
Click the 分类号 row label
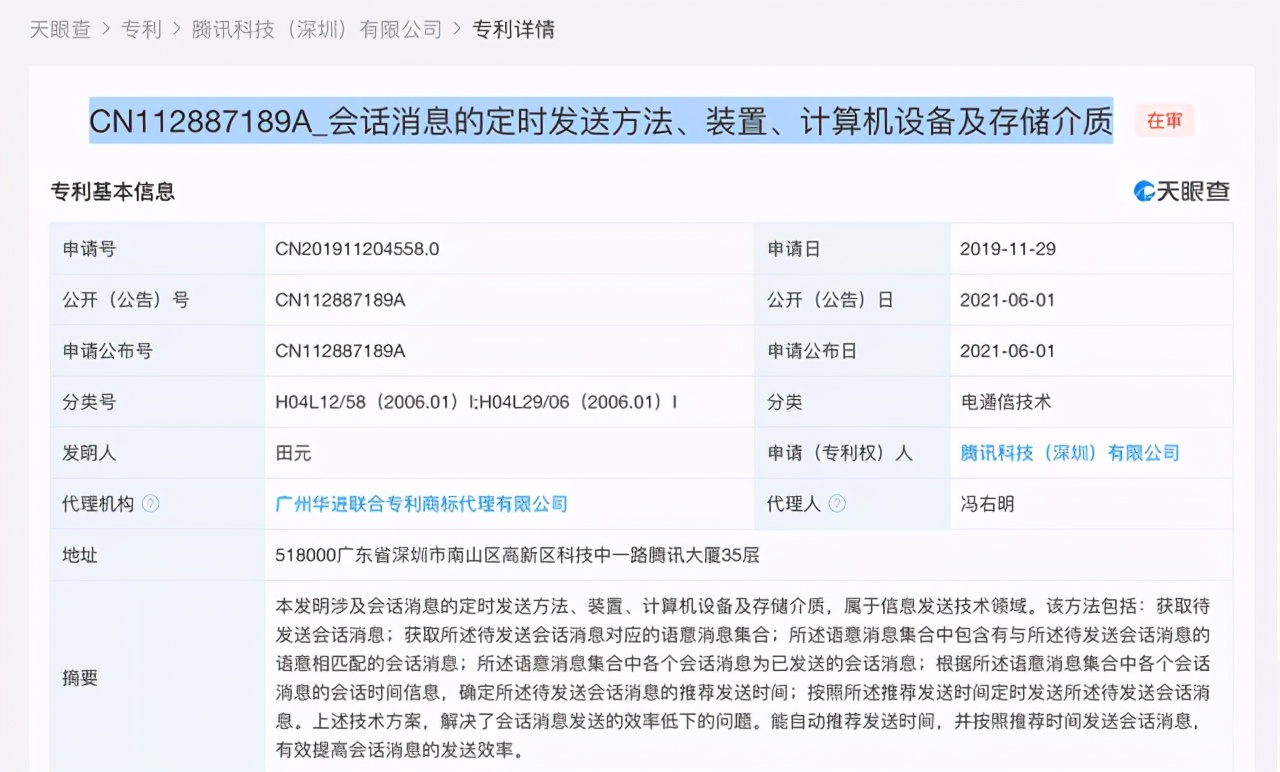pyautogui.click(x=89, y=402)
